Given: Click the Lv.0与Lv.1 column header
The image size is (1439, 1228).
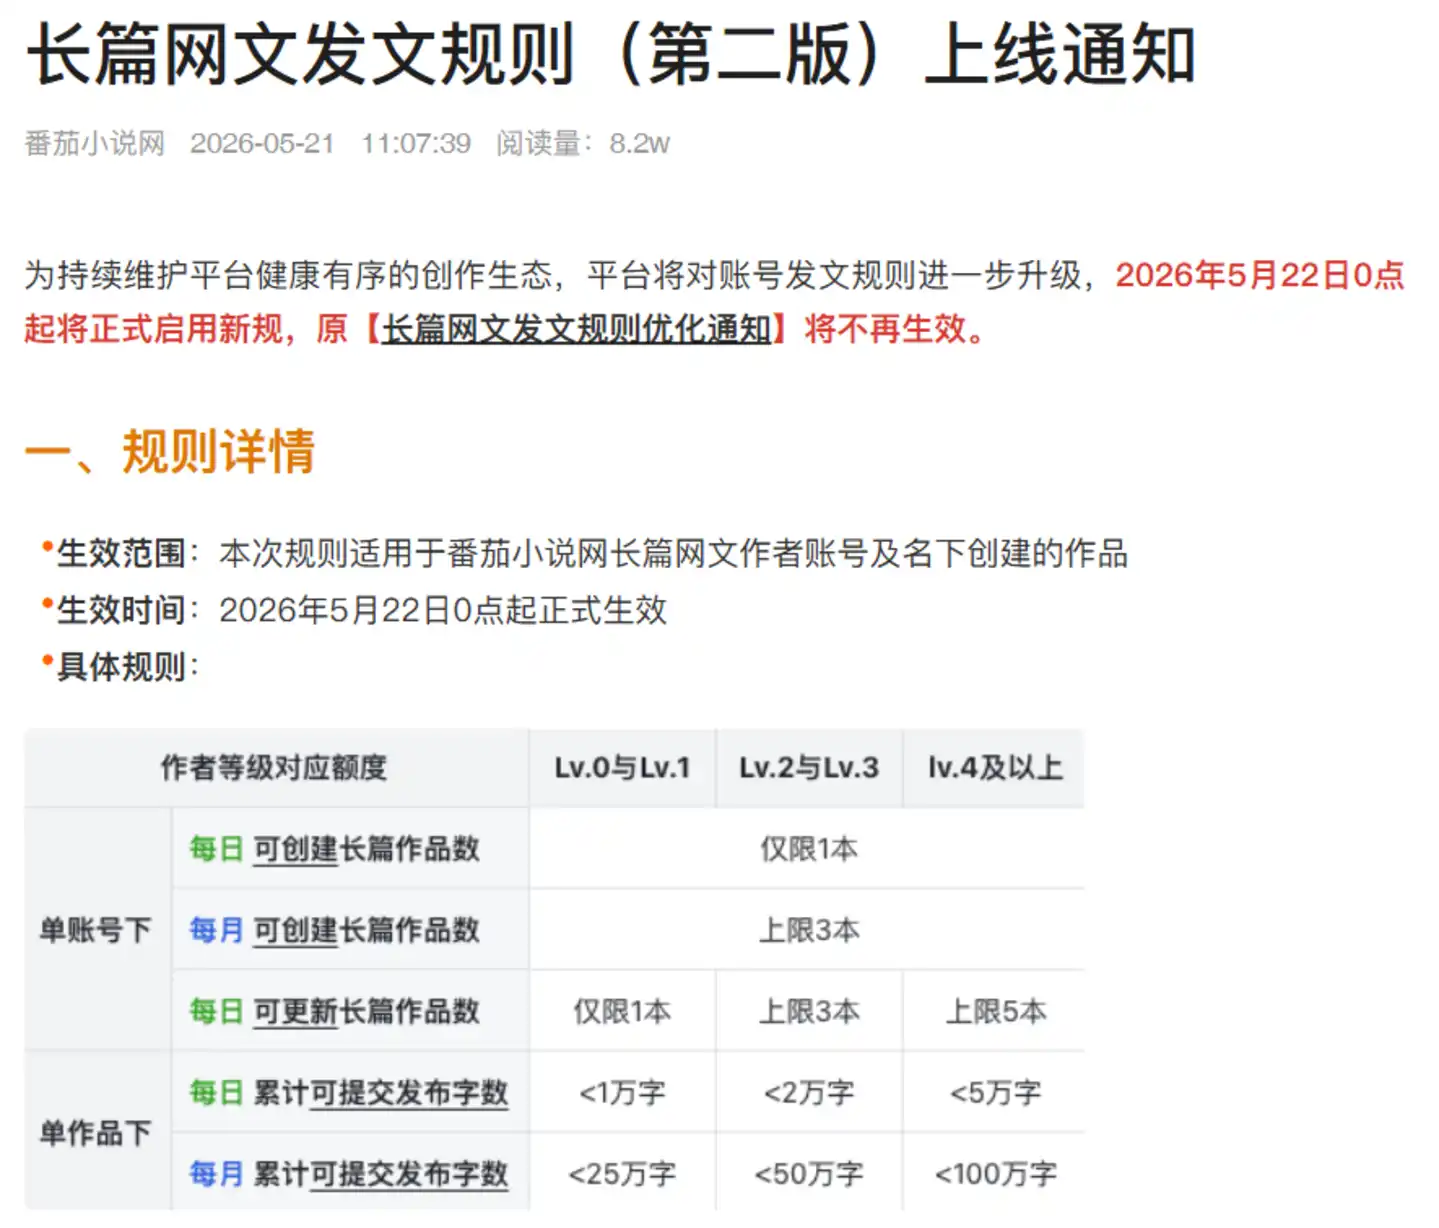Looking at the screenshot, I should [622, 768].
